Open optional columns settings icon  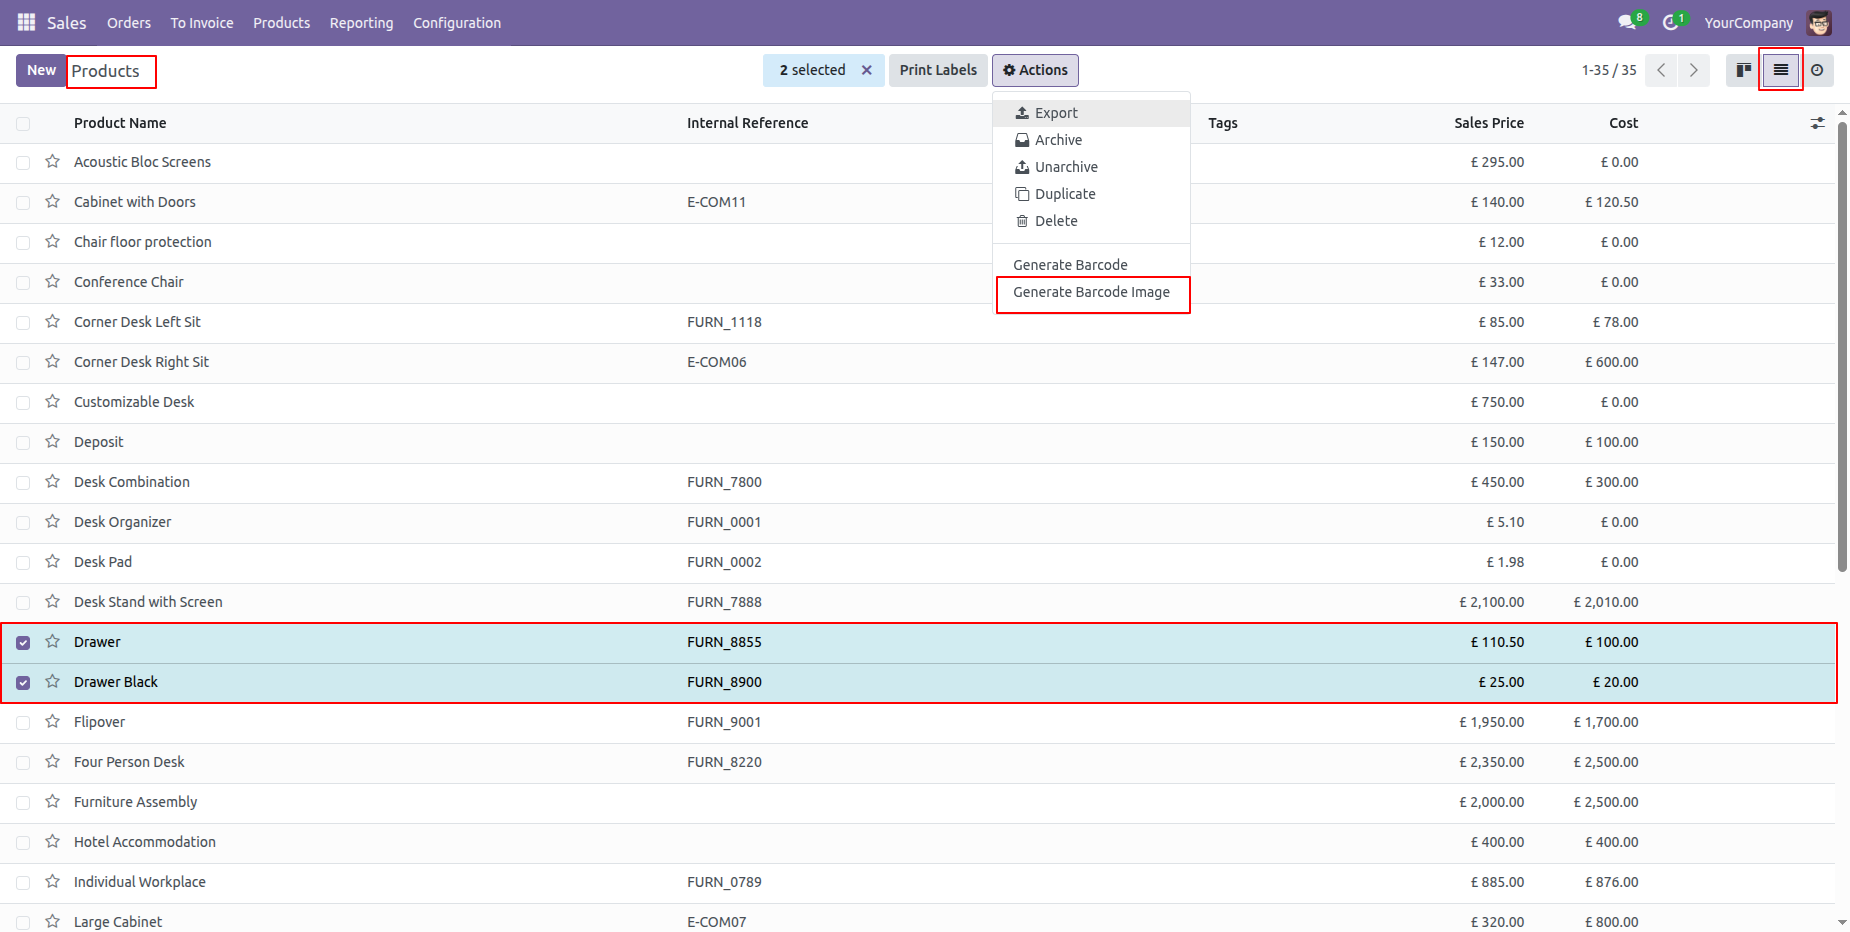click(1817, 123)
